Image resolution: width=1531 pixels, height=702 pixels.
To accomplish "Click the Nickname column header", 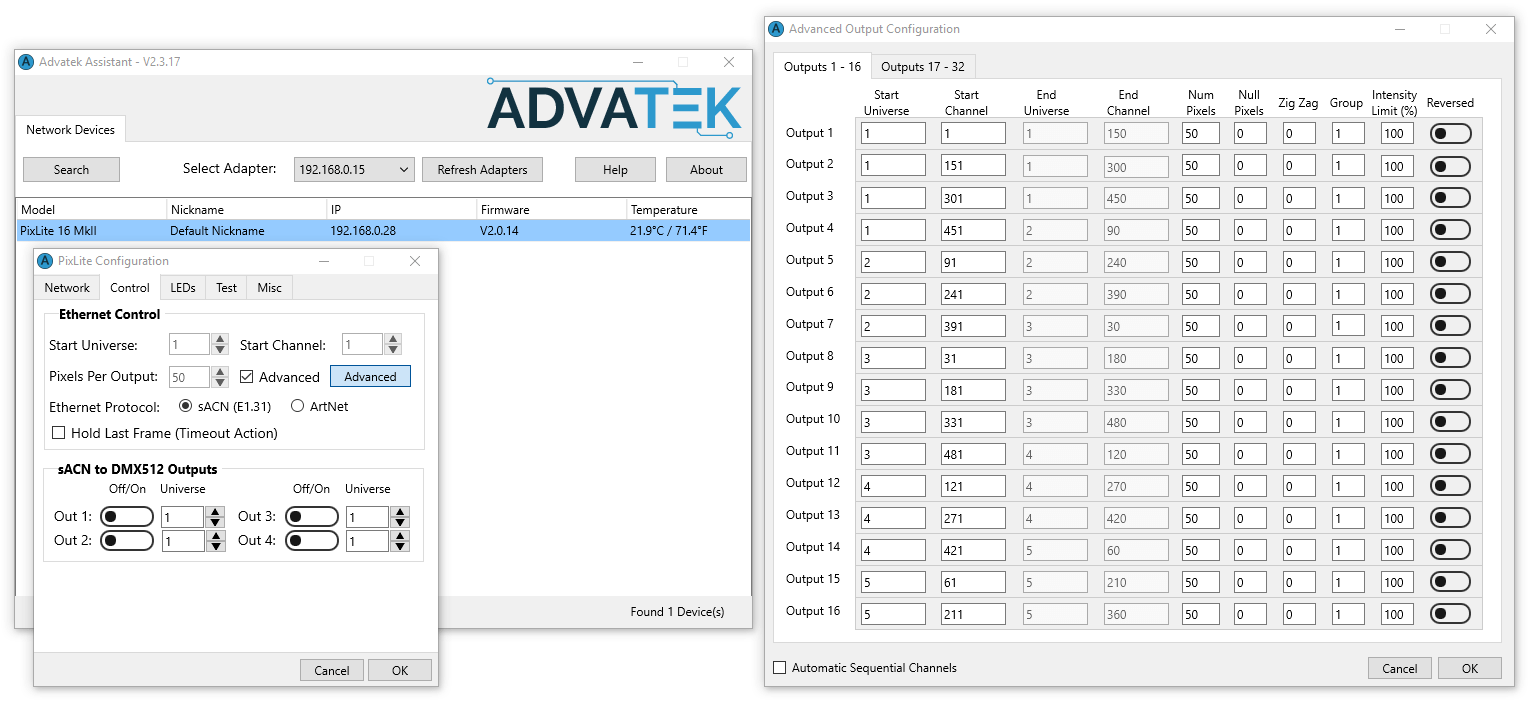I will click(247, 210).
